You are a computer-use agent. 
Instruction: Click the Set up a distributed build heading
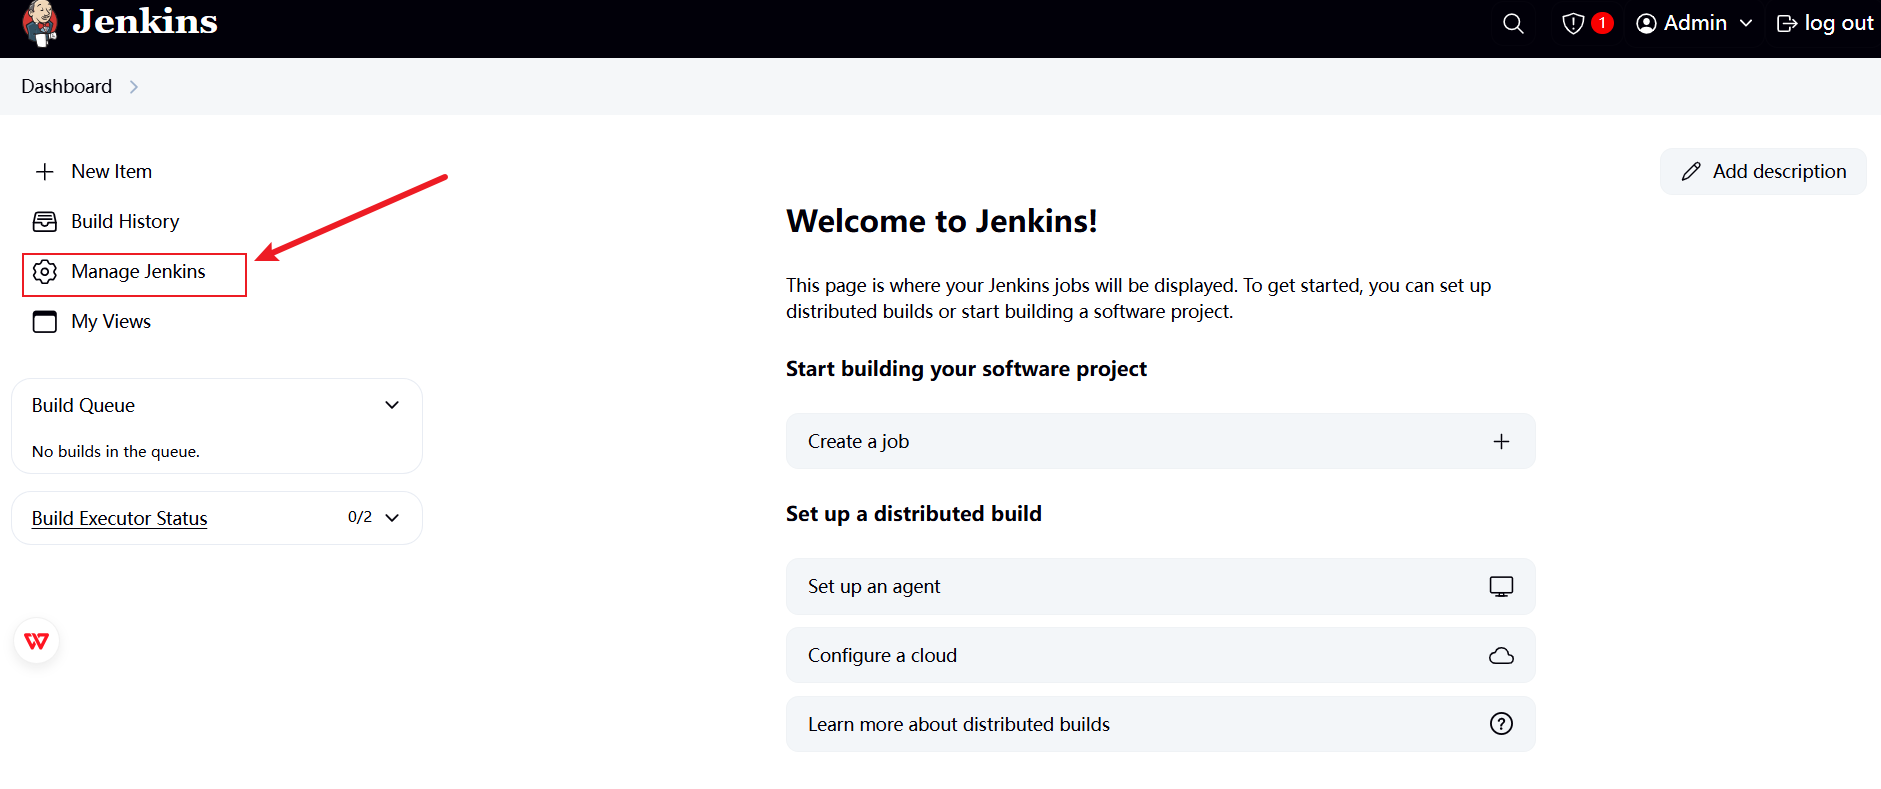tap(914, 514)
